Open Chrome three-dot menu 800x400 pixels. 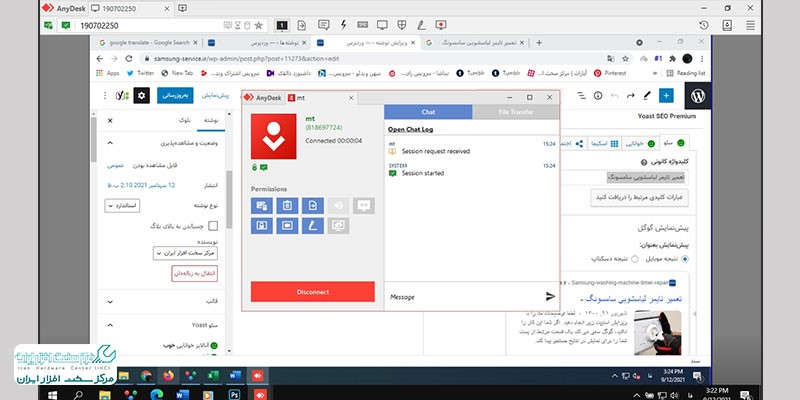pyautogui.click(x=702, y=59)
